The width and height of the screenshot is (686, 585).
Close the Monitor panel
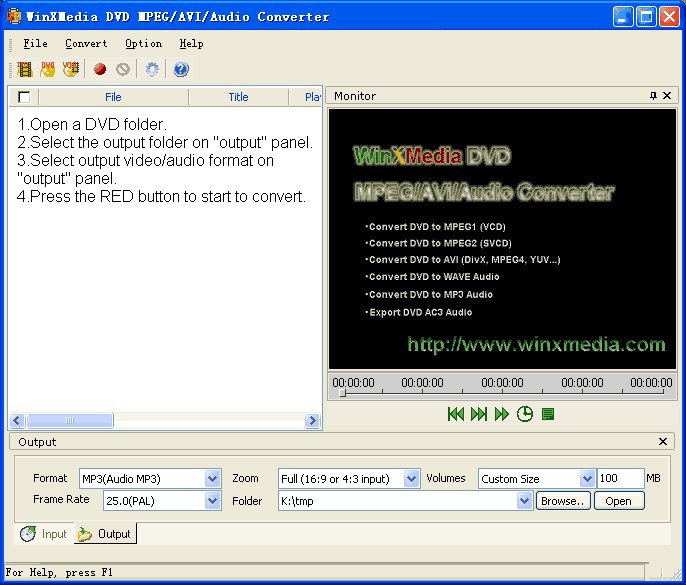667,95
